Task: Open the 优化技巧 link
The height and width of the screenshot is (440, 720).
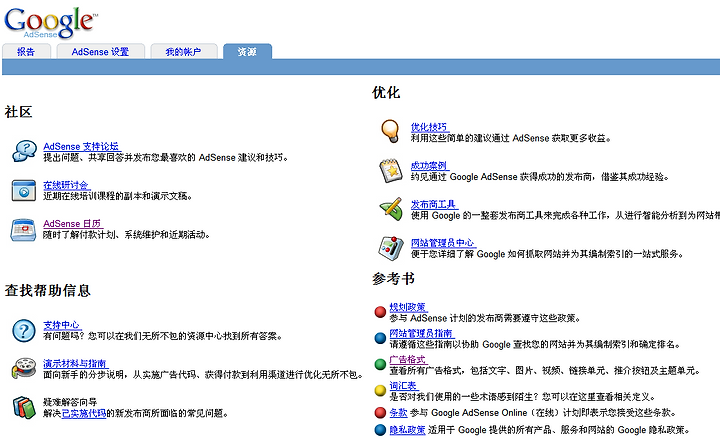Action: click(x=429, y=127)
